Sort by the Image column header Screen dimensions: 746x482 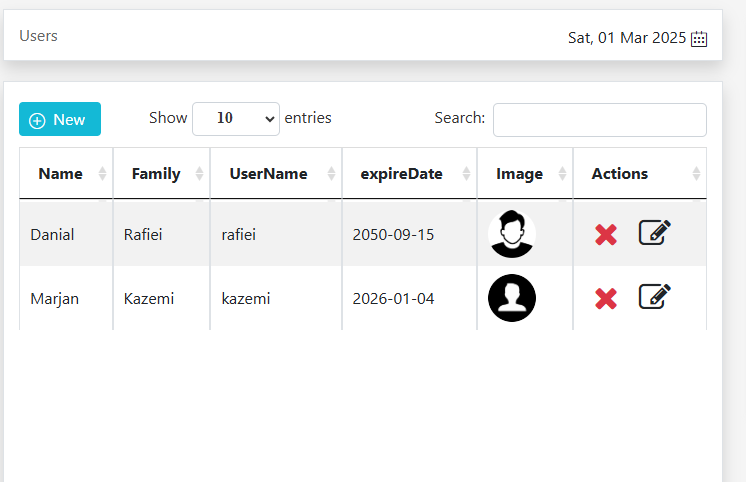coord(519,174)
